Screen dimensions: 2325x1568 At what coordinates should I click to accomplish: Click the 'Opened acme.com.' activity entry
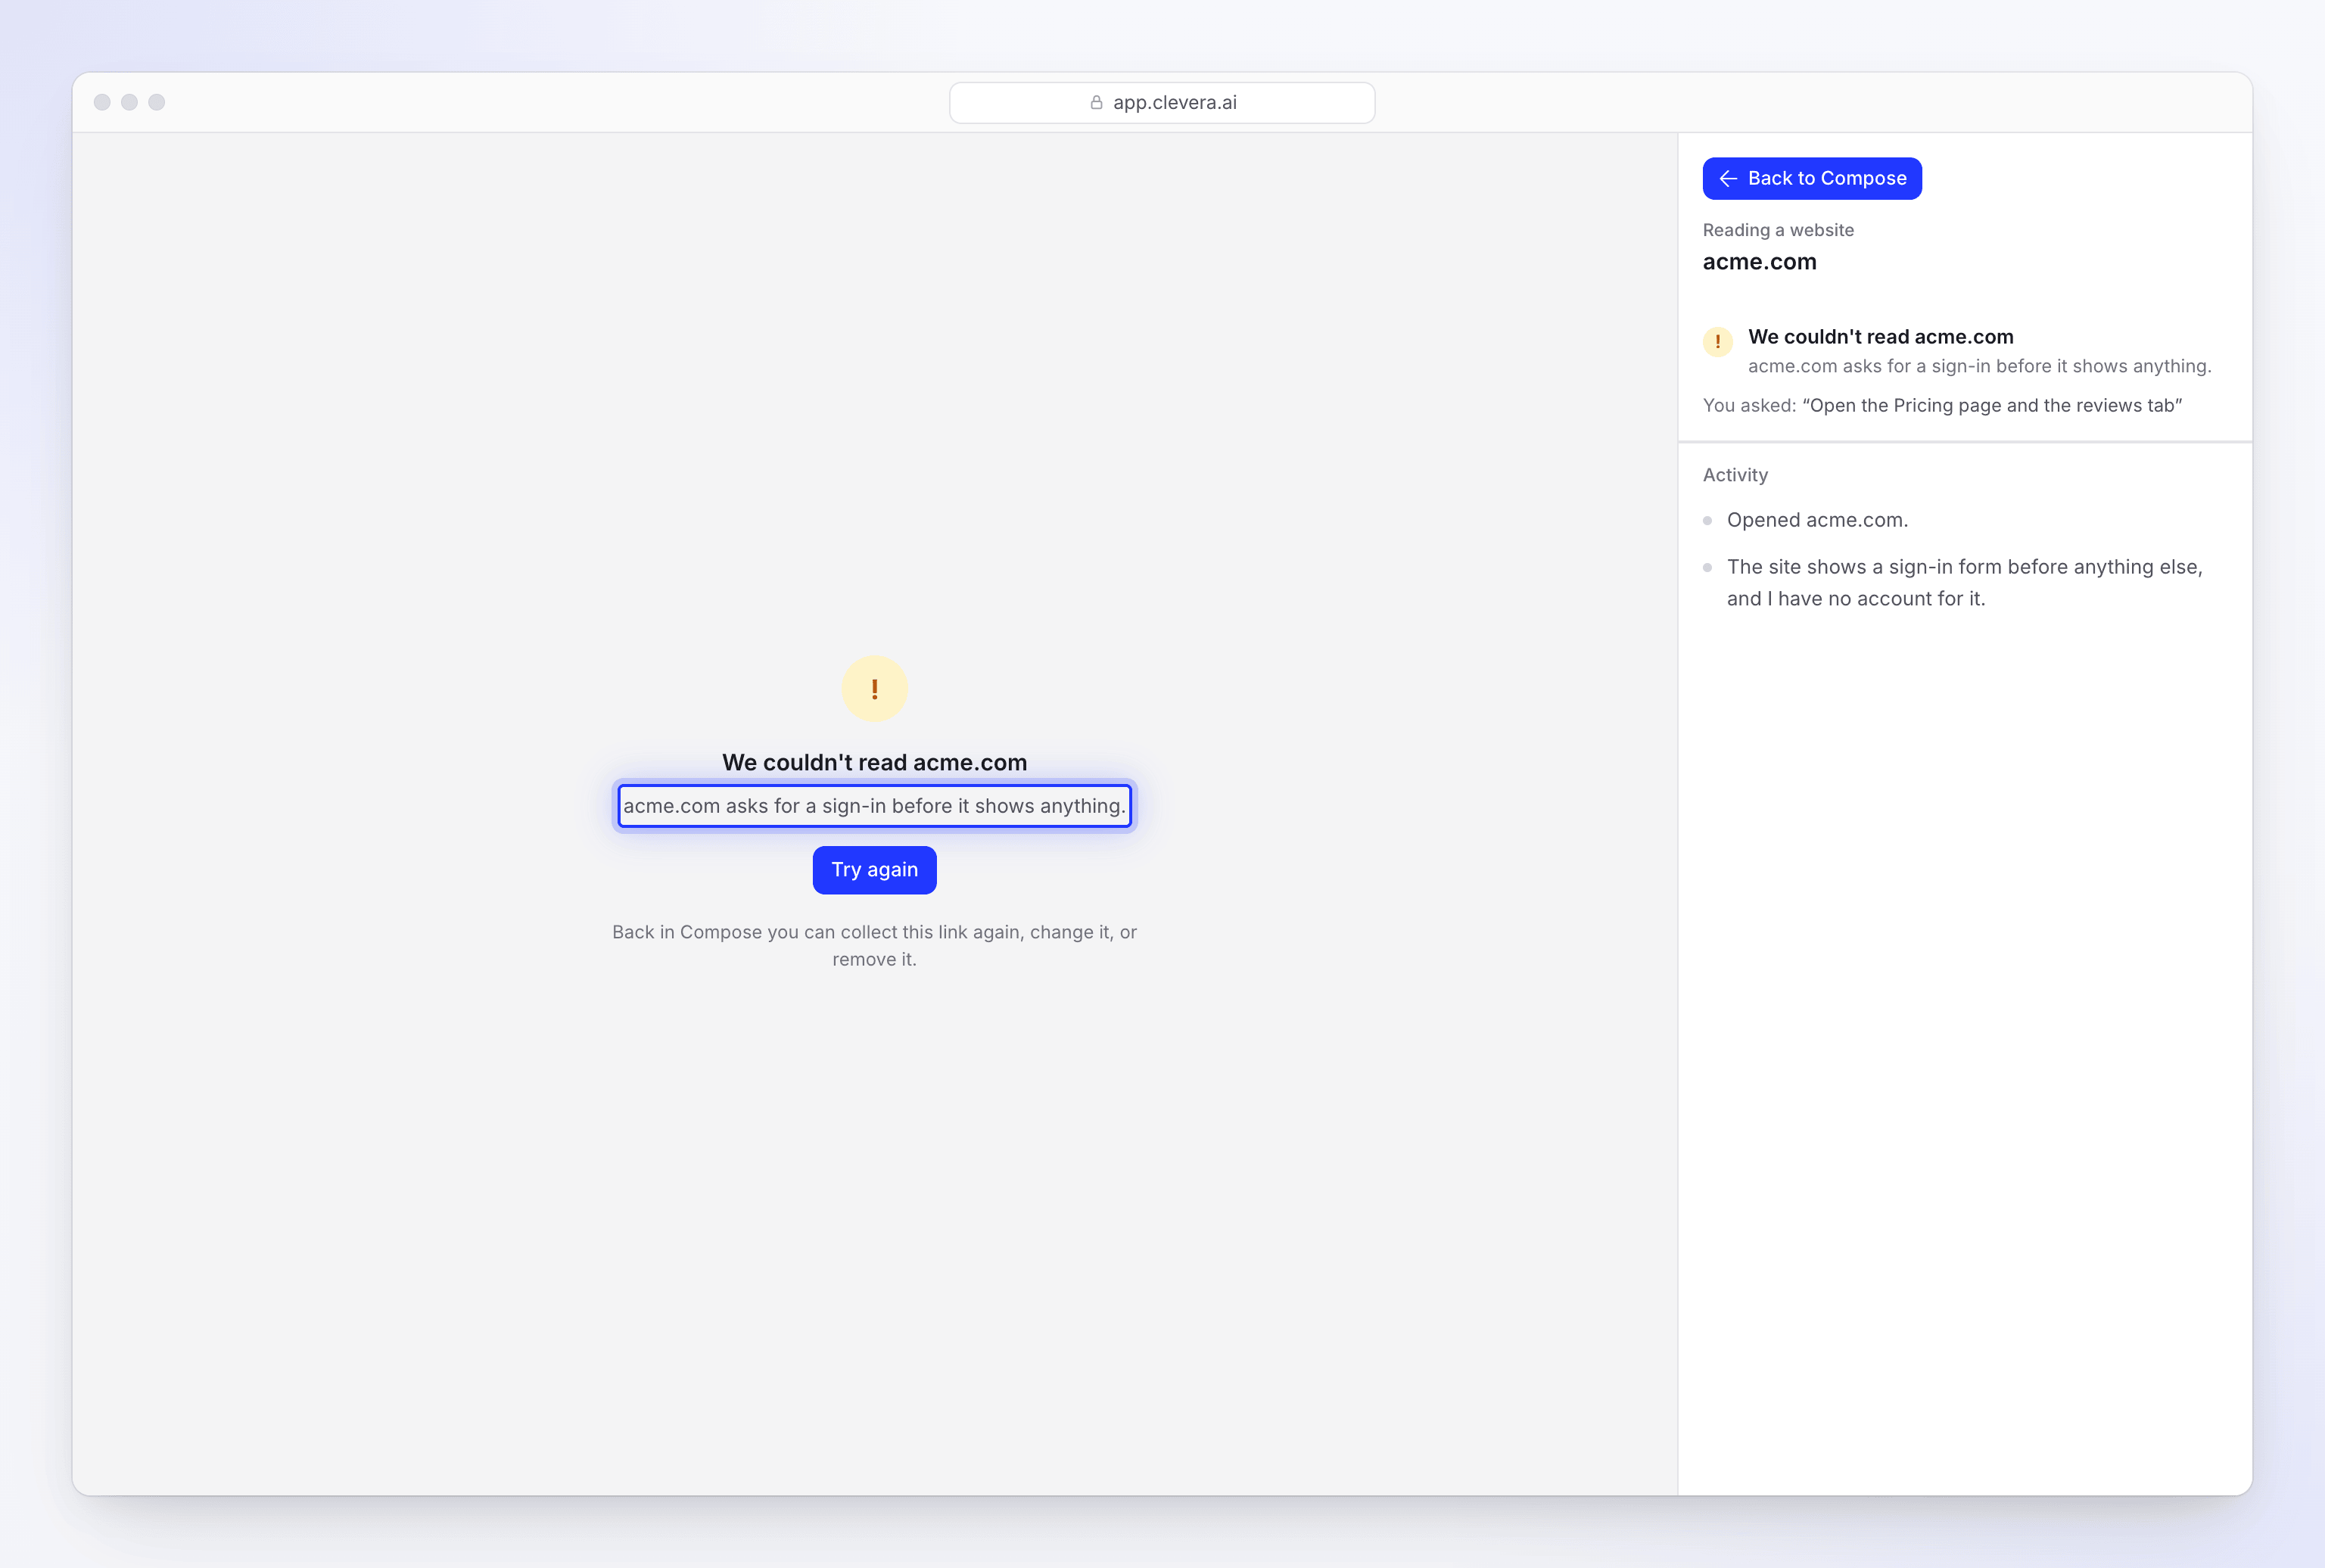[1817, 520]
